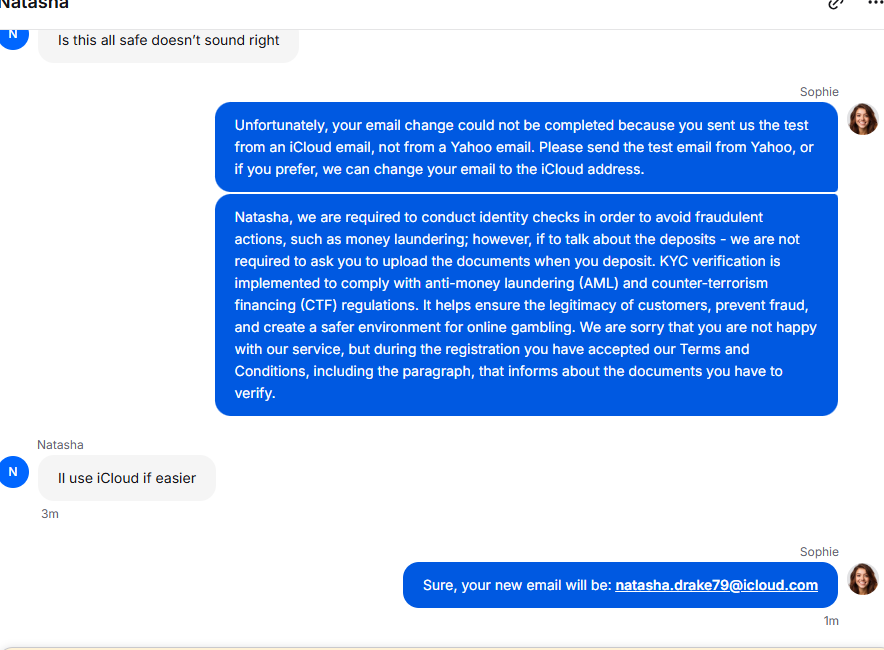884x650 pixels.
Task: Click Natasha's avatar beside 'Is this all safe'
Action: coord(13,35)
